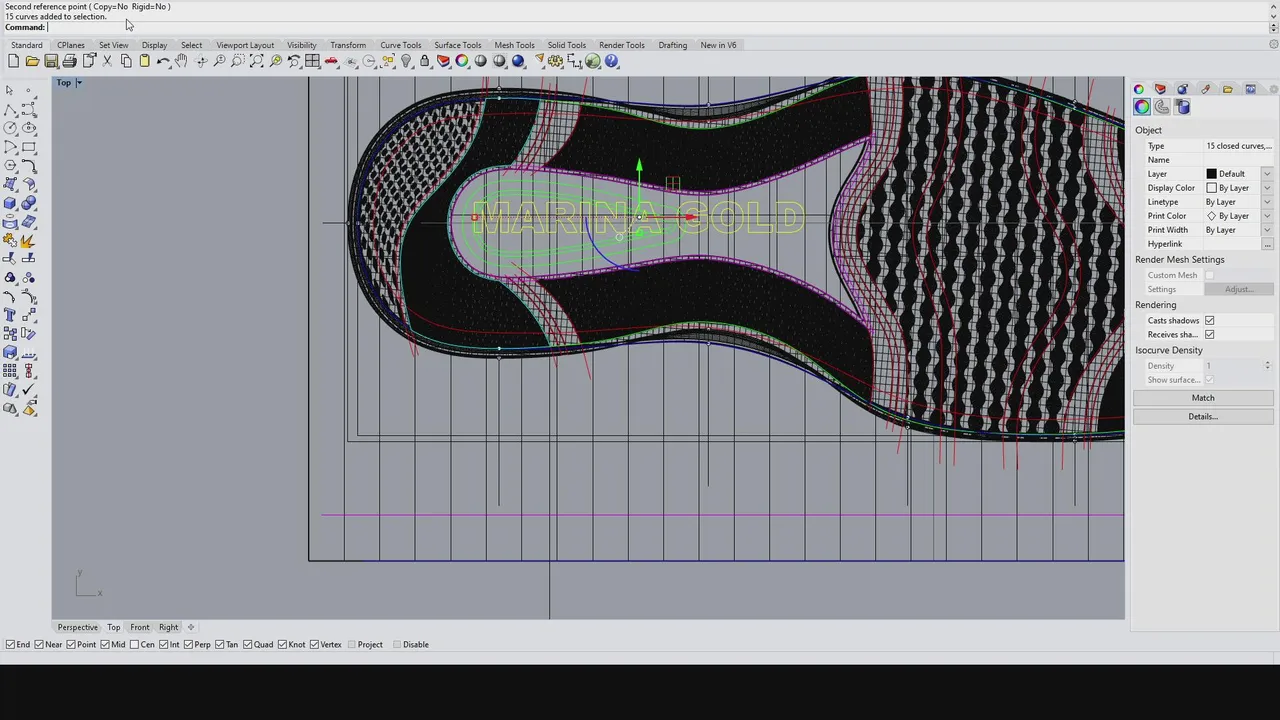Click the white Display Color swatch
Viewport: 1280px width, 720px height.
(x=1211, y=188)
